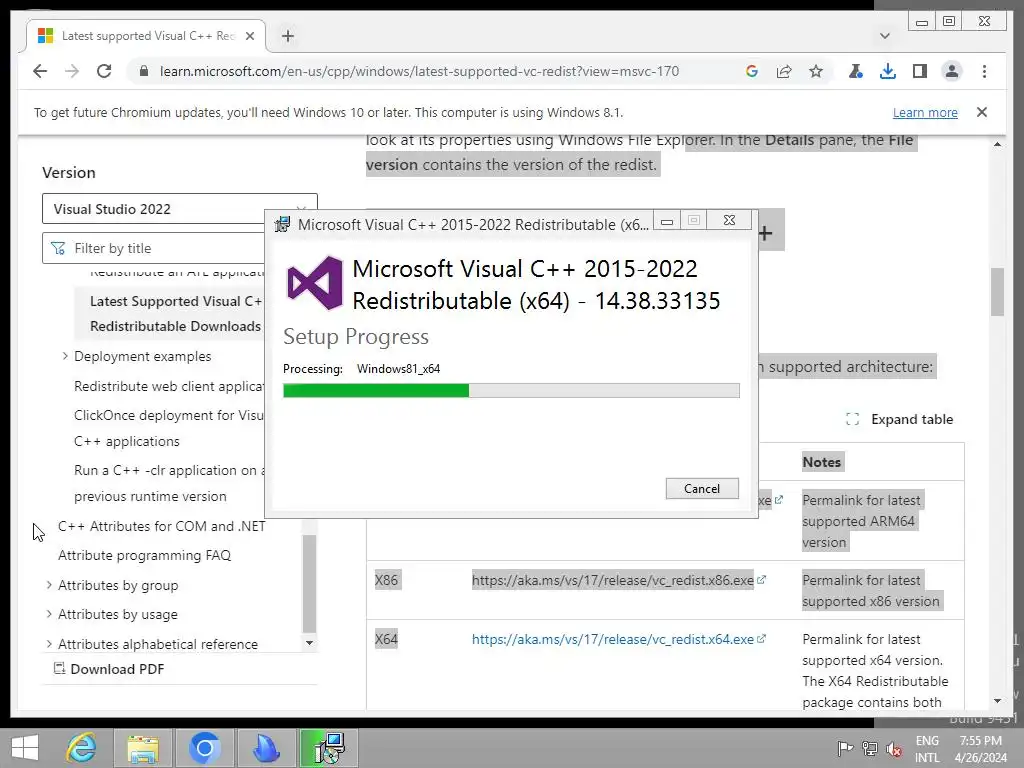
Task: Open ClickOnce deployment for Visual C++ applications
Action: [168, 428]
